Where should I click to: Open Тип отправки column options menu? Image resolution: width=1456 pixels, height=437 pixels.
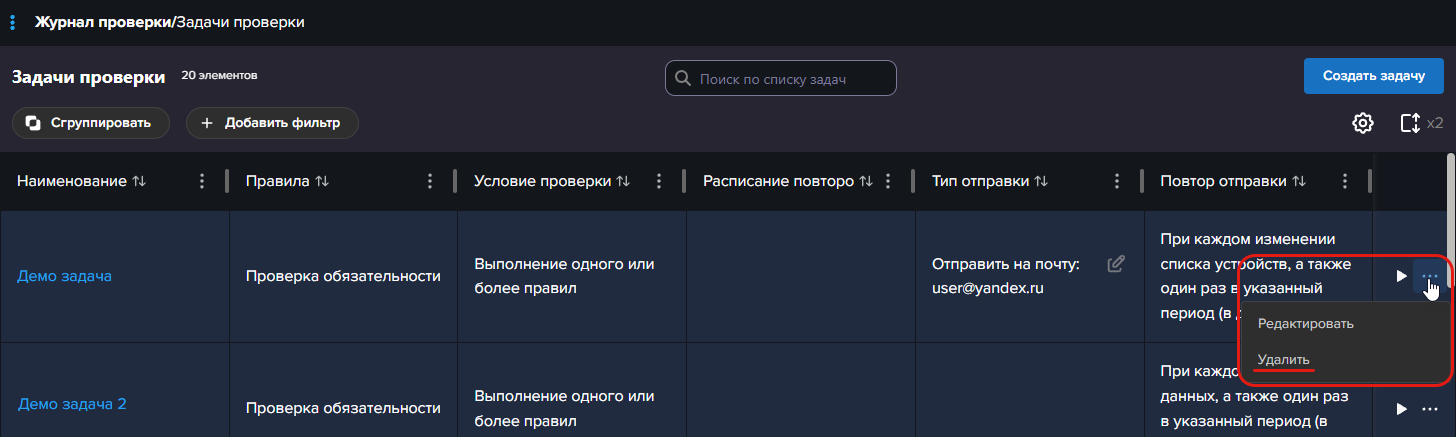click(x=1117, y=181)
